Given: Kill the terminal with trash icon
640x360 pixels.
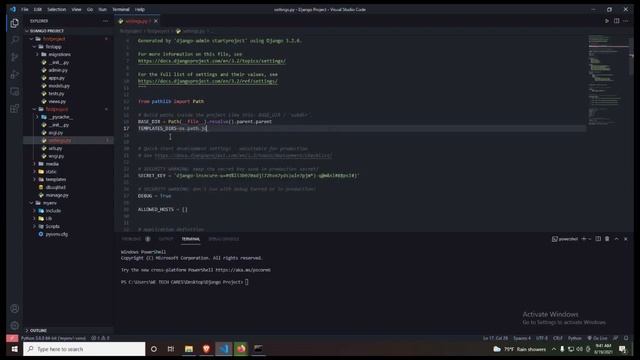Looking at the screenshot, I should [x=607, y=239].
